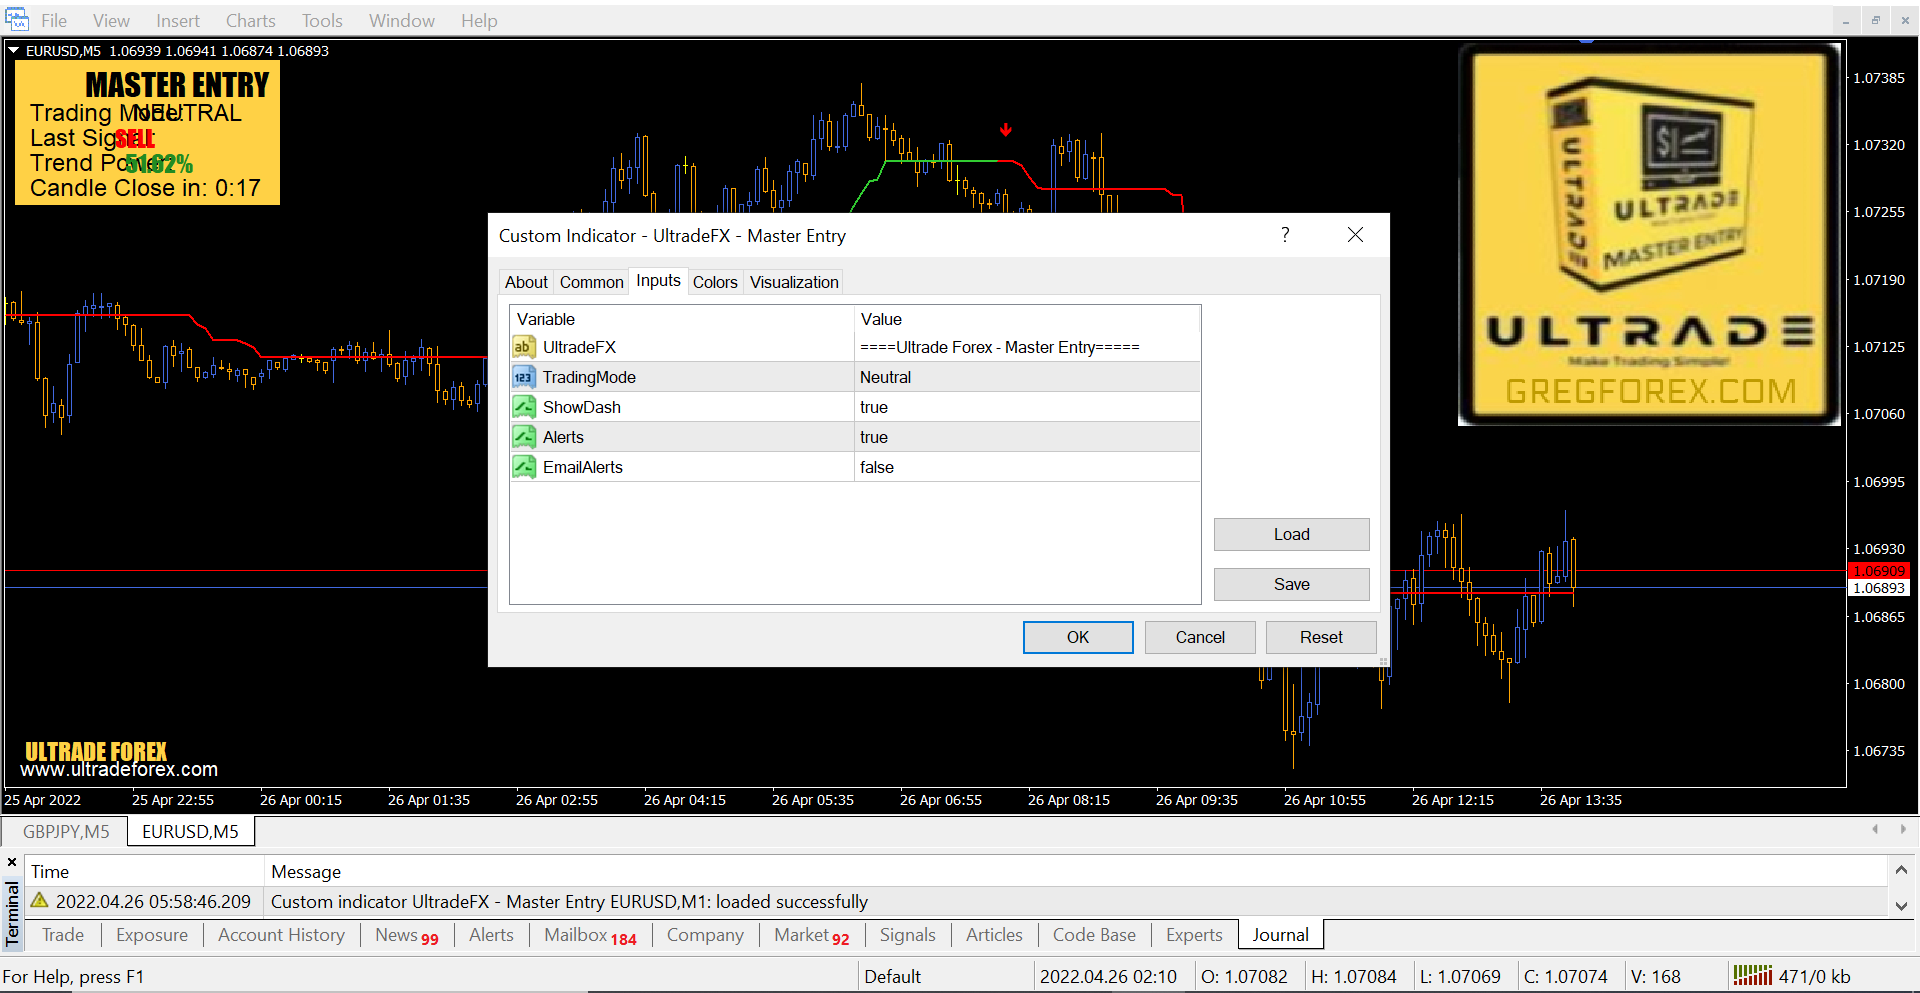Close the Terminal panel with the X icon
The height and width of the screenshot is (993, 1920).
pos(12,862)
